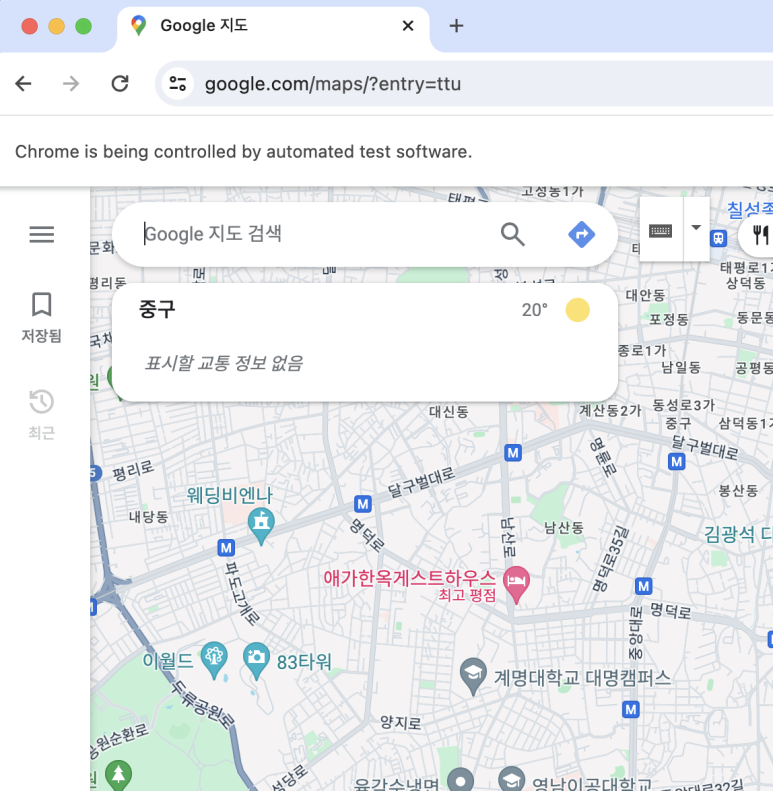Click the 중구 location heading
This screenshot has width=773, height=791.
157,309
